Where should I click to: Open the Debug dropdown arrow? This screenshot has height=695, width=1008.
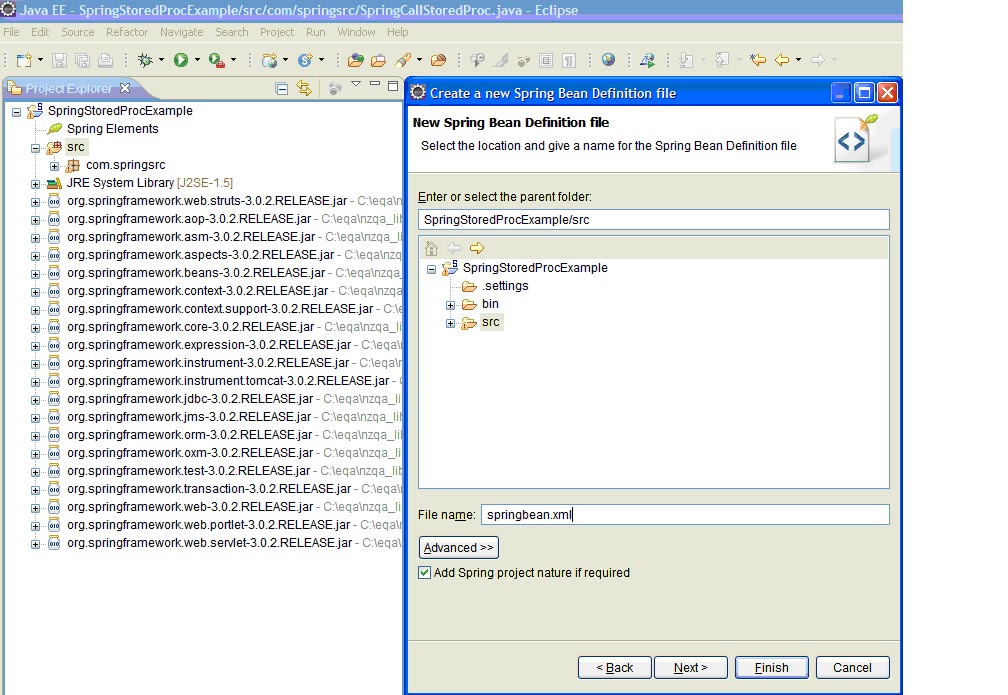[x=161, y=60]
